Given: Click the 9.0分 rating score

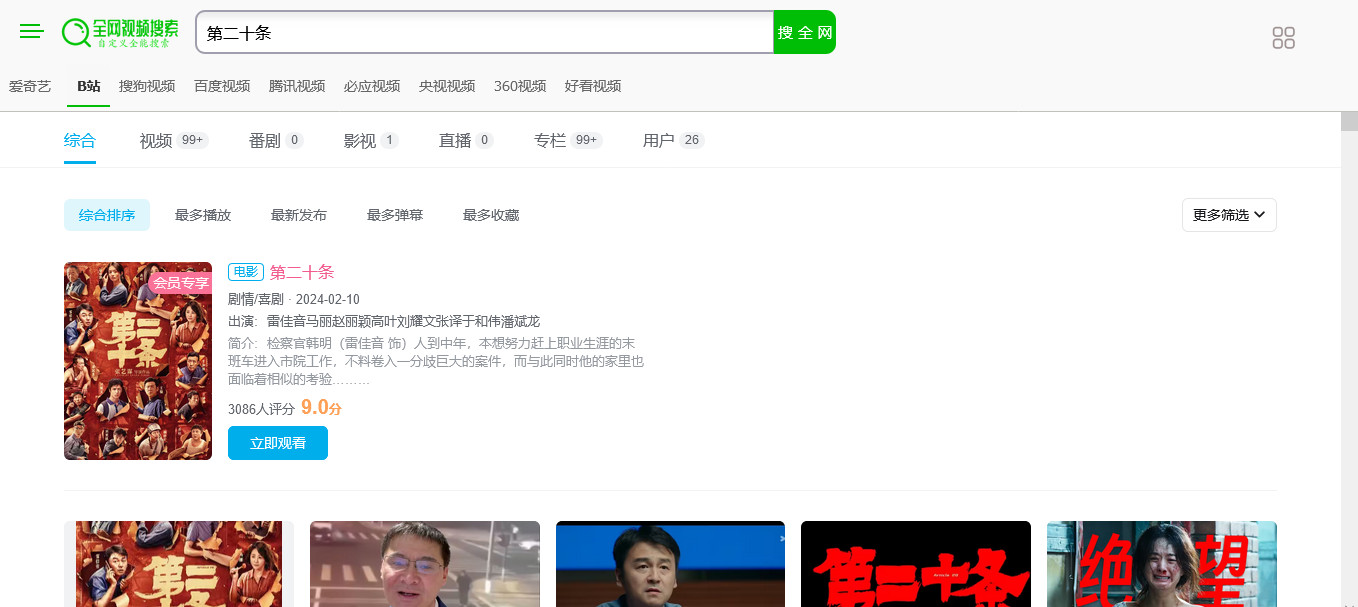Looking at the screenshot, I should (x=321, y=407).
